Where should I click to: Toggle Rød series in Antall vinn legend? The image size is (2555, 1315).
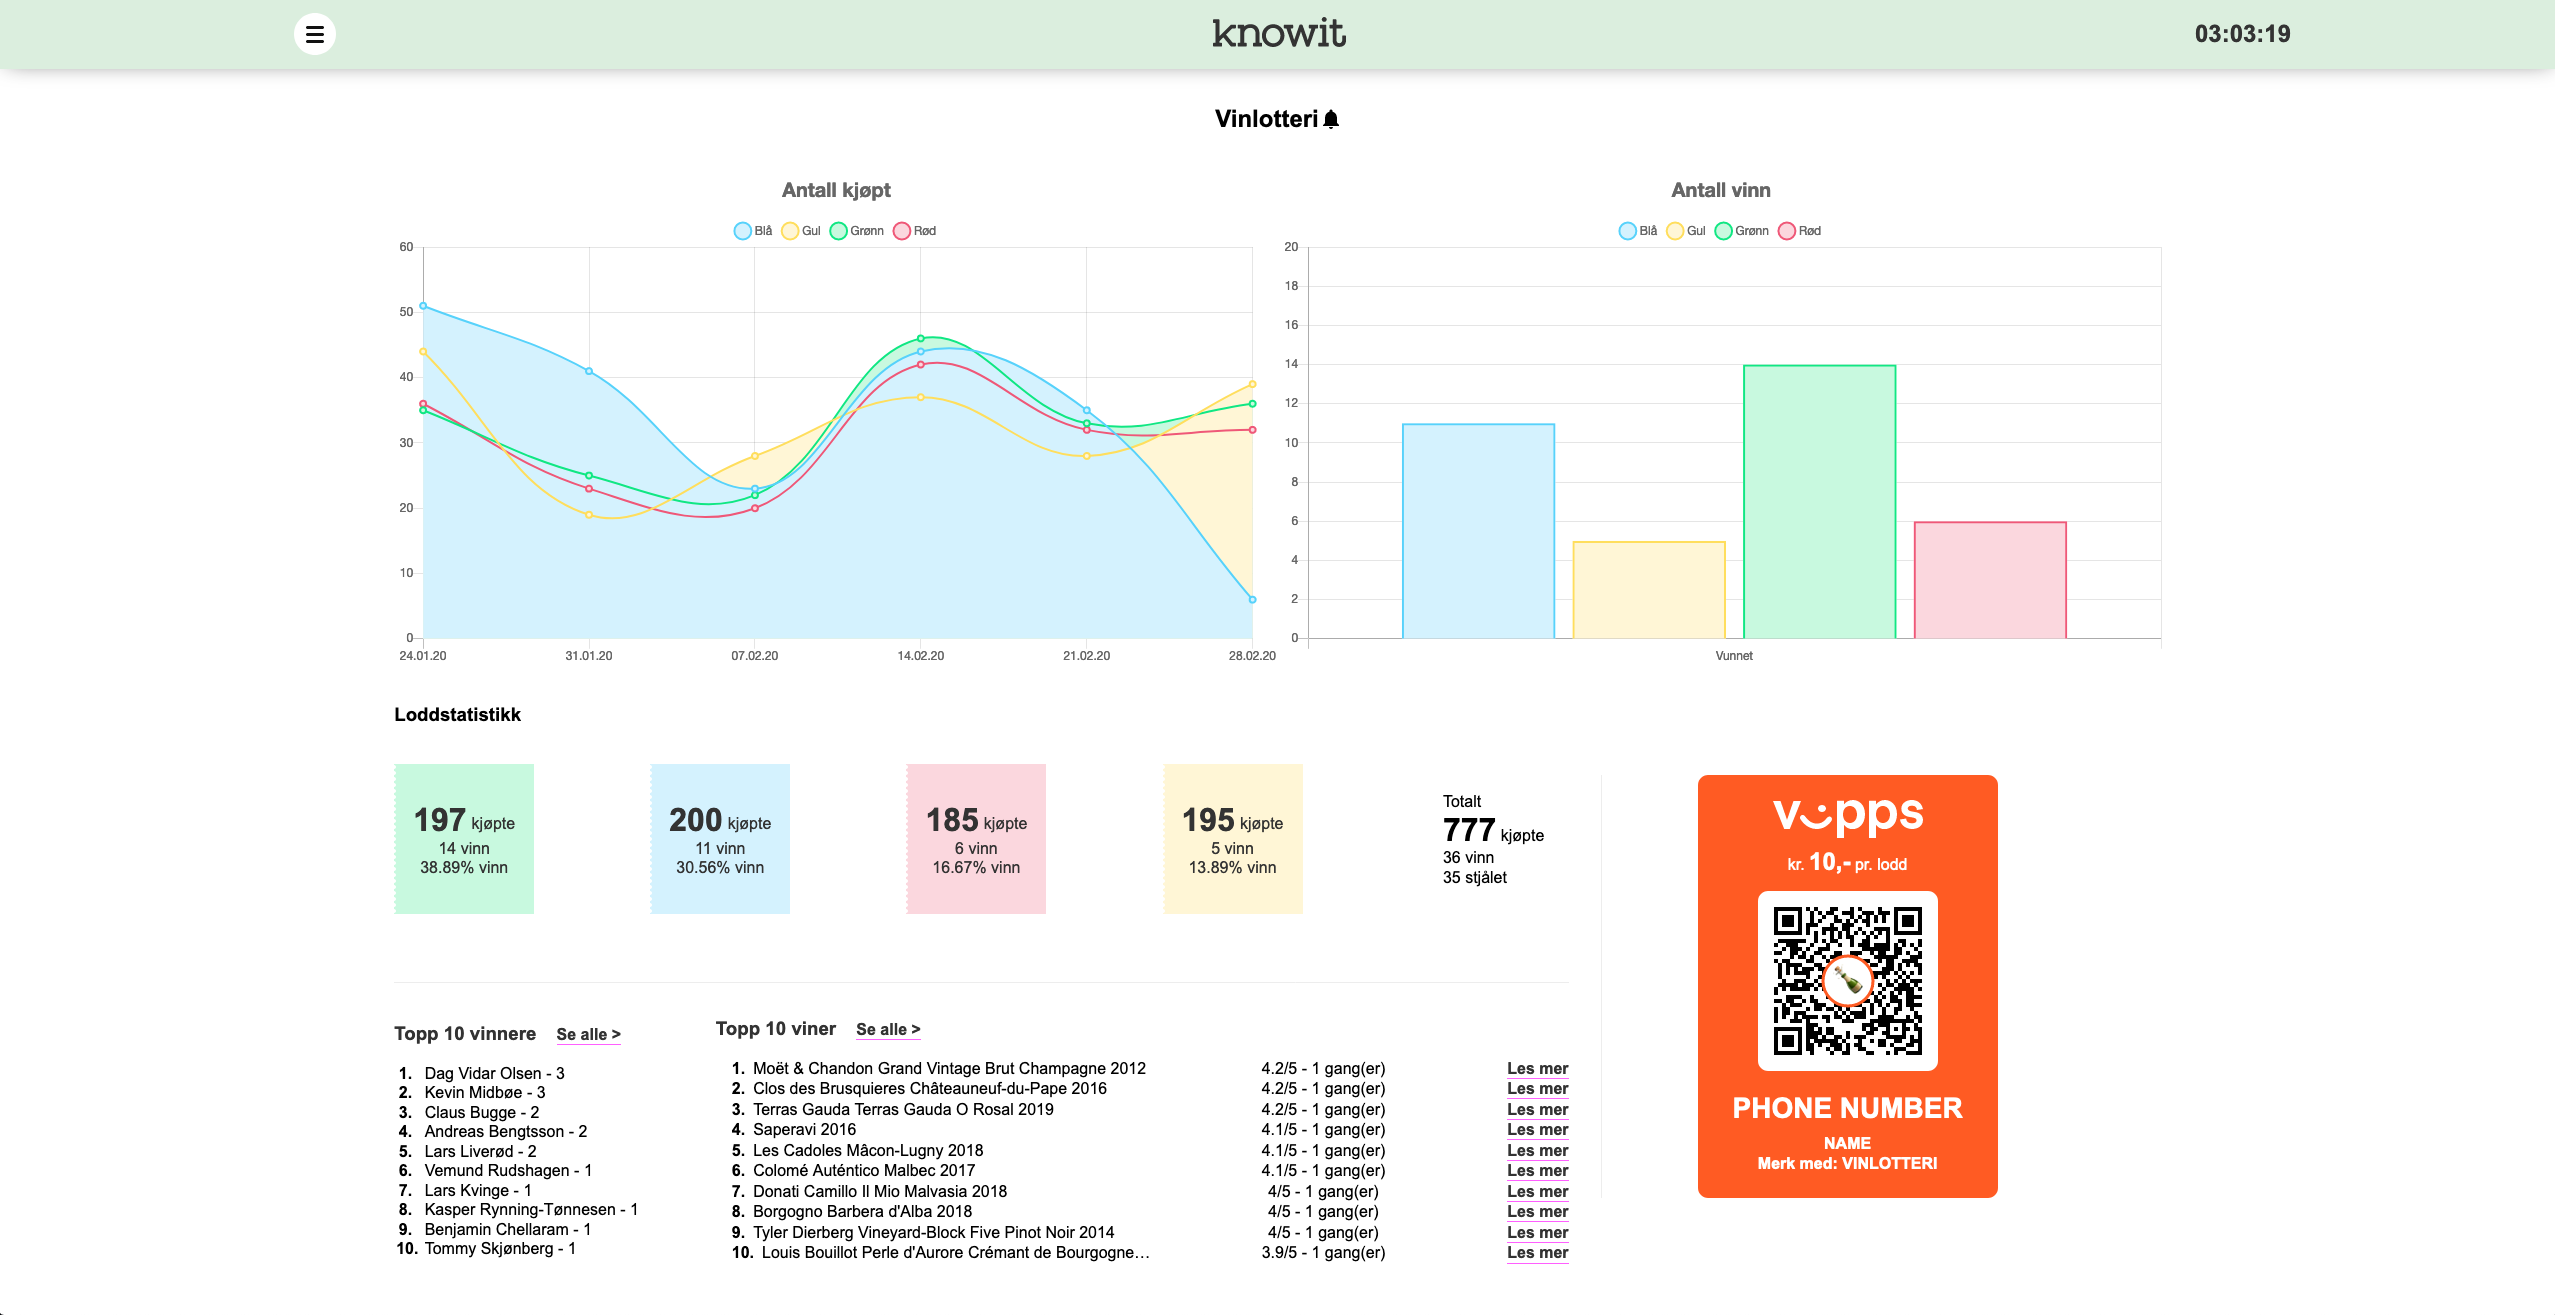[x=1799, y=231]
